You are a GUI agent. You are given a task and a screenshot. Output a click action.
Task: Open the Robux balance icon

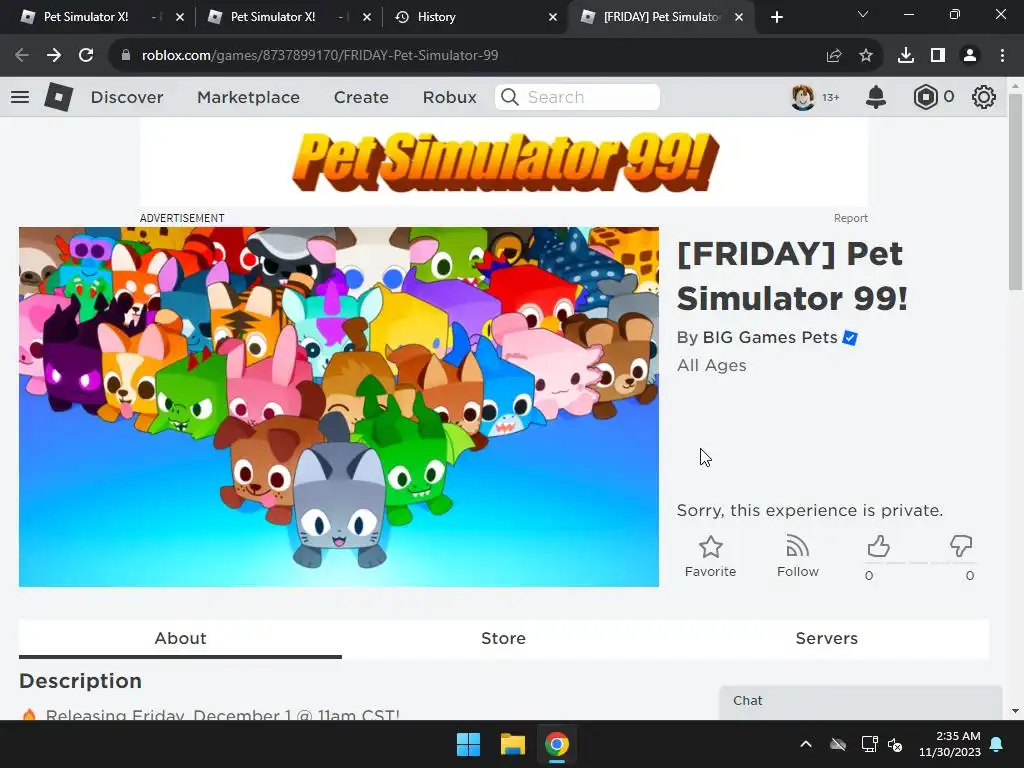925,97
